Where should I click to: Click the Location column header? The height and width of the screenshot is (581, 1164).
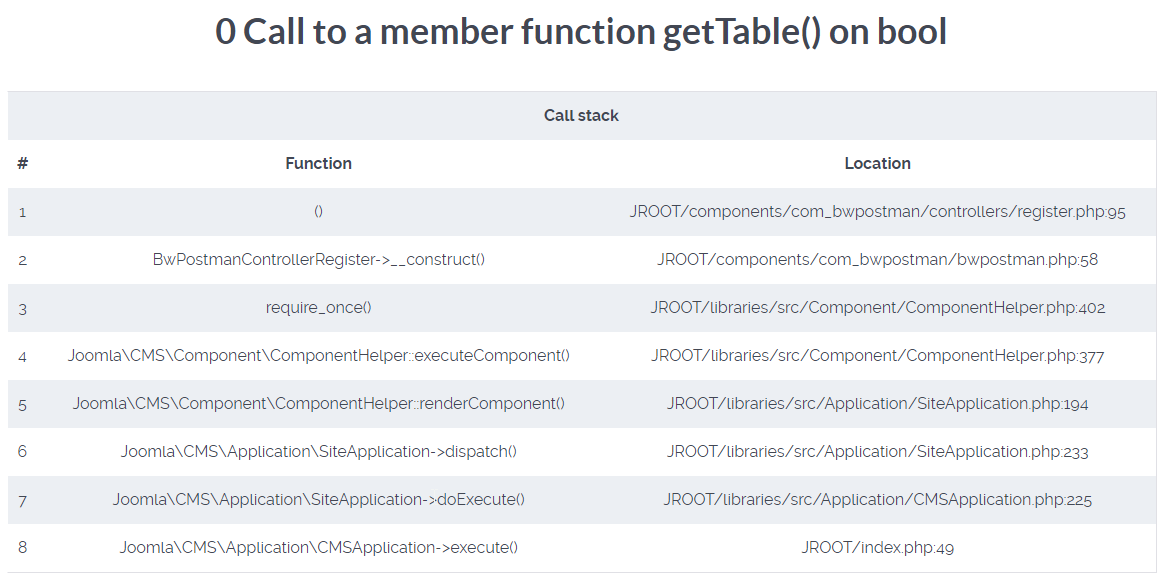point(877,164)
